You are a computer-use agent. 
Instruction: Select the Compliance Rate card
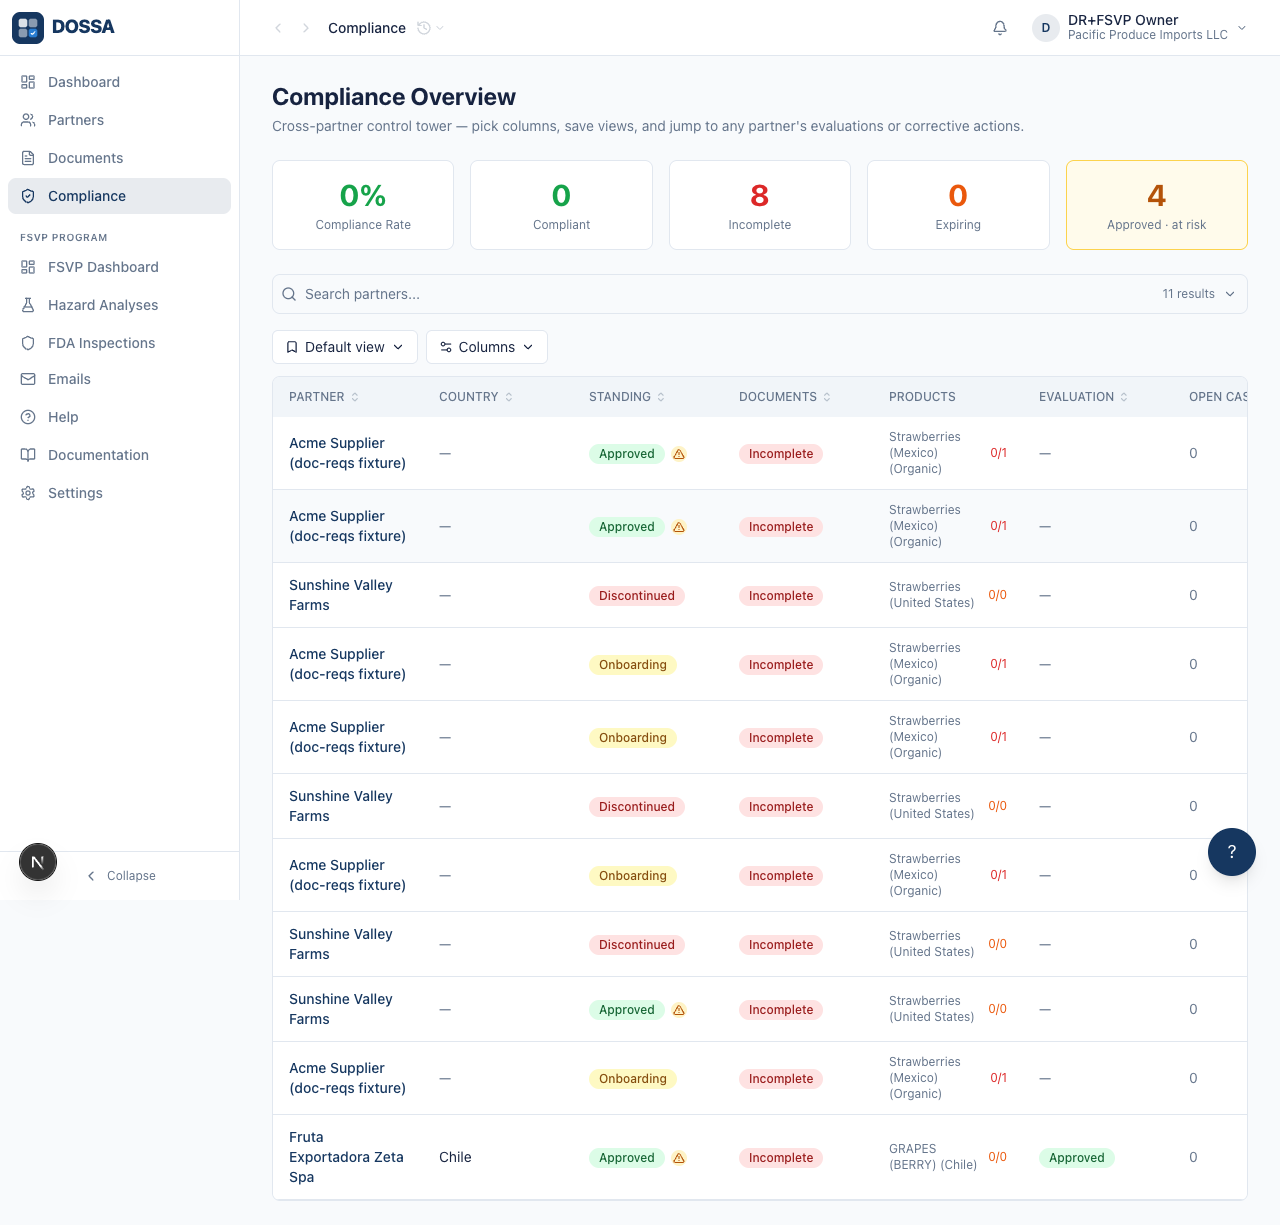[363, 205]
